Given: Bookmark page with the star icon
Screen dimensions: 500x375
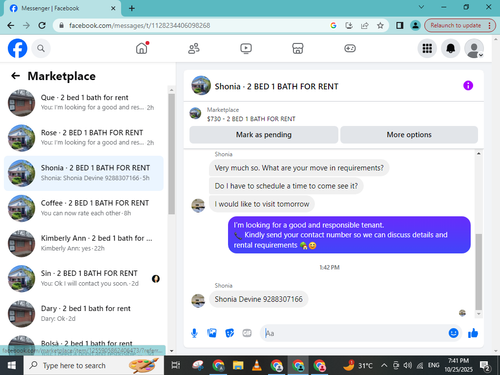Looking at the screenshot, I should pyautogui.click(x=380, y=26).
